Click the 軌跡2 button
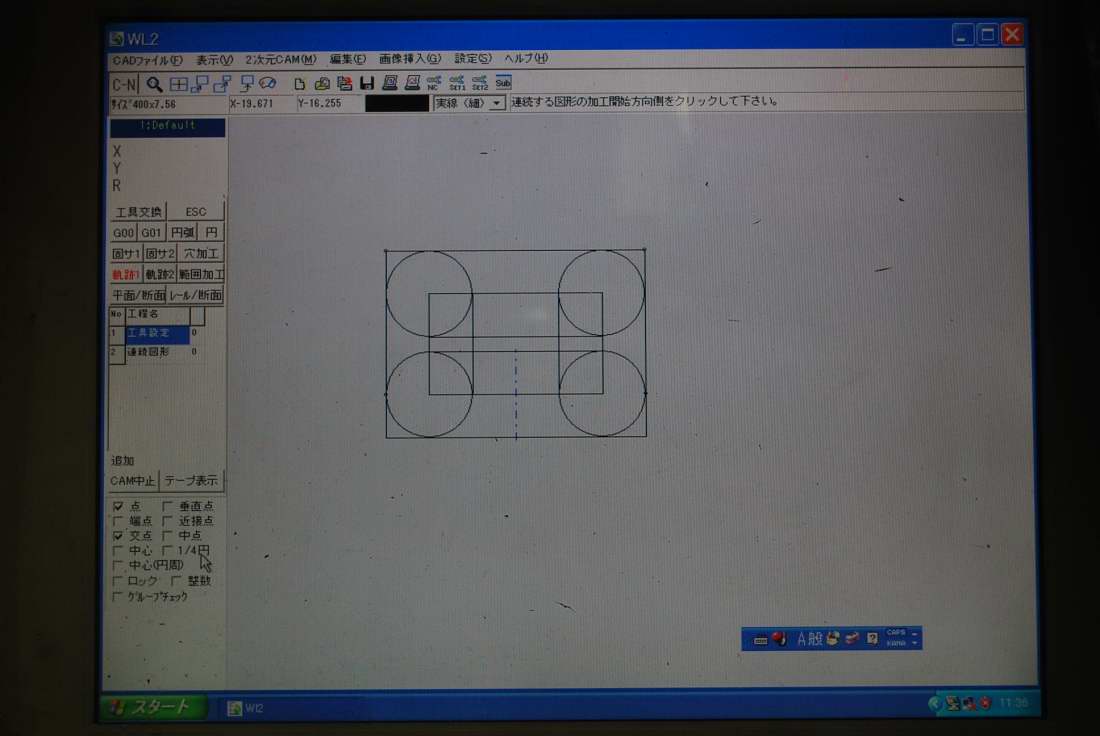1100x736 pixels. [x=160, y=274]
